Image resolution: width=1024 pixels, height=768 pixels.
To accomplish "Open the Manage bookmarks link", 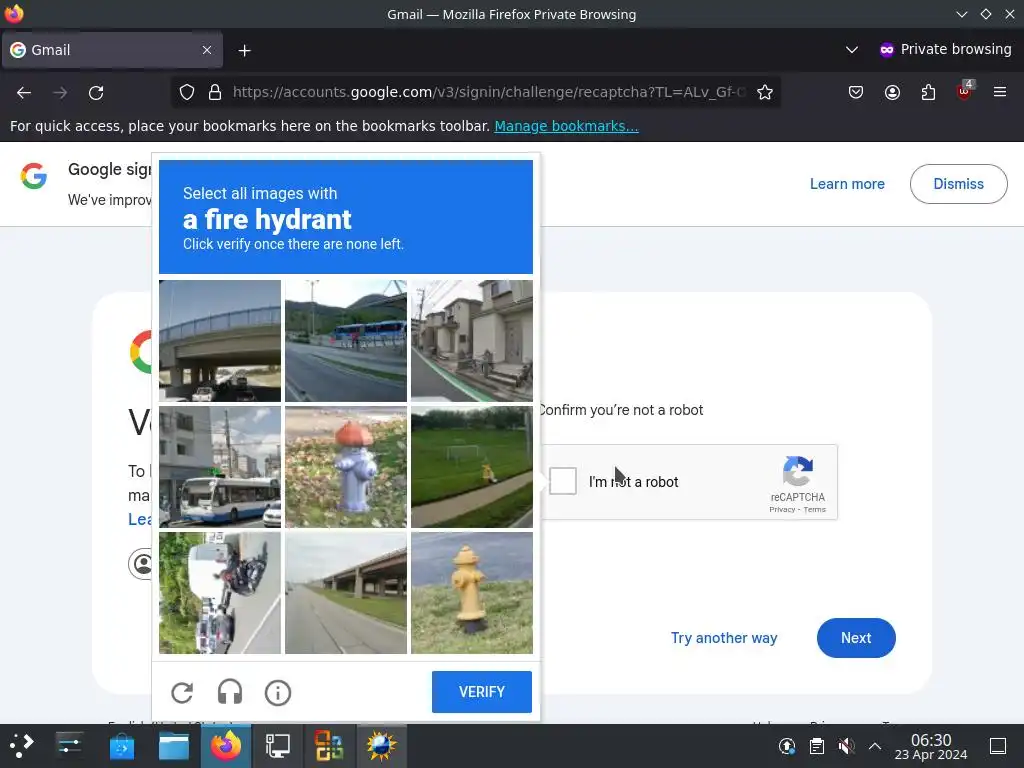I will [x=566, y=126].
